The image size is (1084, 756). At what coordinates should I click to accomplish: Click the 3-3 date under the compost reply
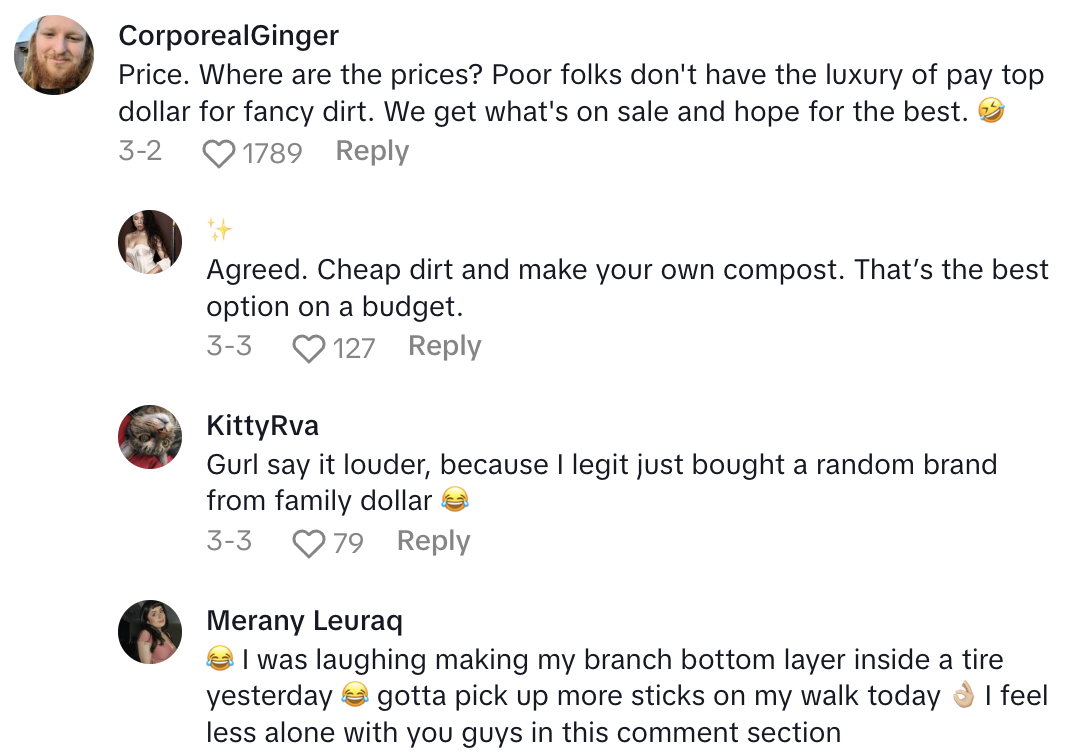tap(229, 347)
